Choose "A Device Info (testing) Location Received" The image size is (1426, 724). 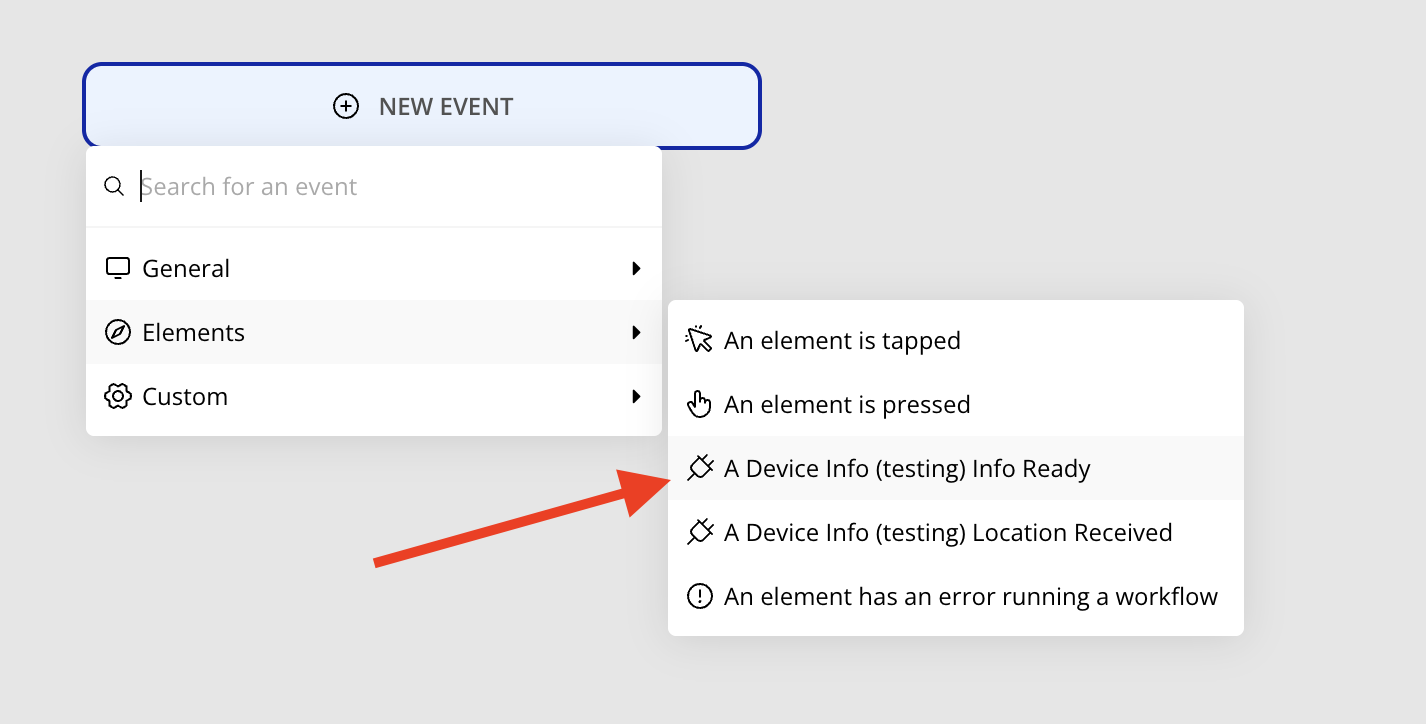point(948,532)
